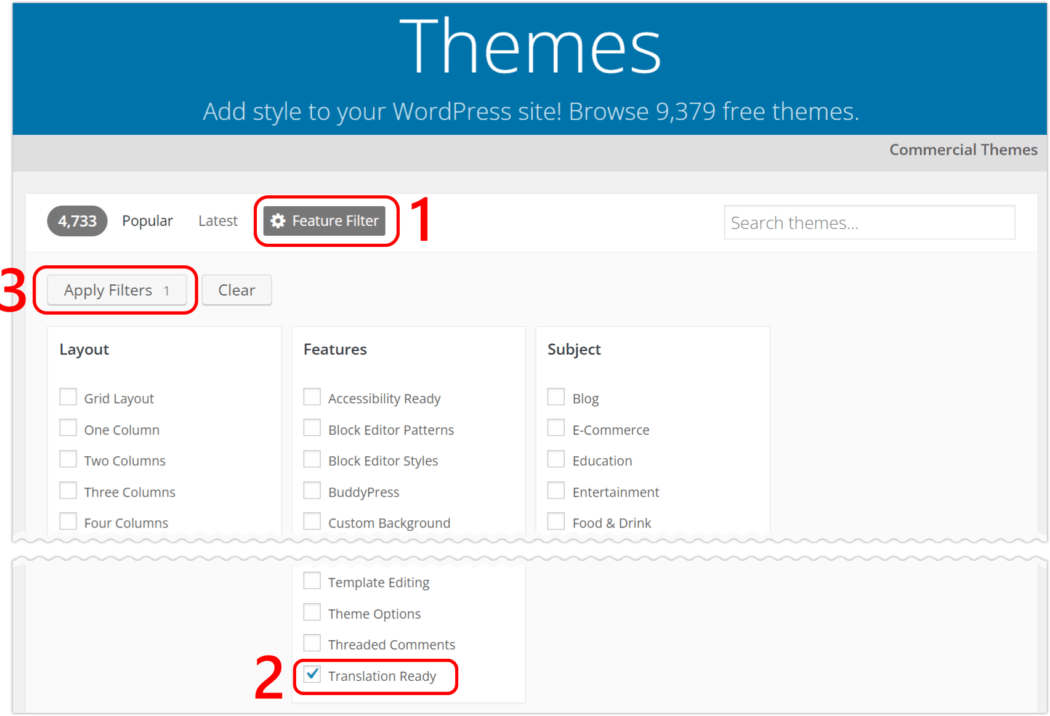Check the Two Columns layout option
Screen dimensions: 1050x716
click(x=68, y=459)
